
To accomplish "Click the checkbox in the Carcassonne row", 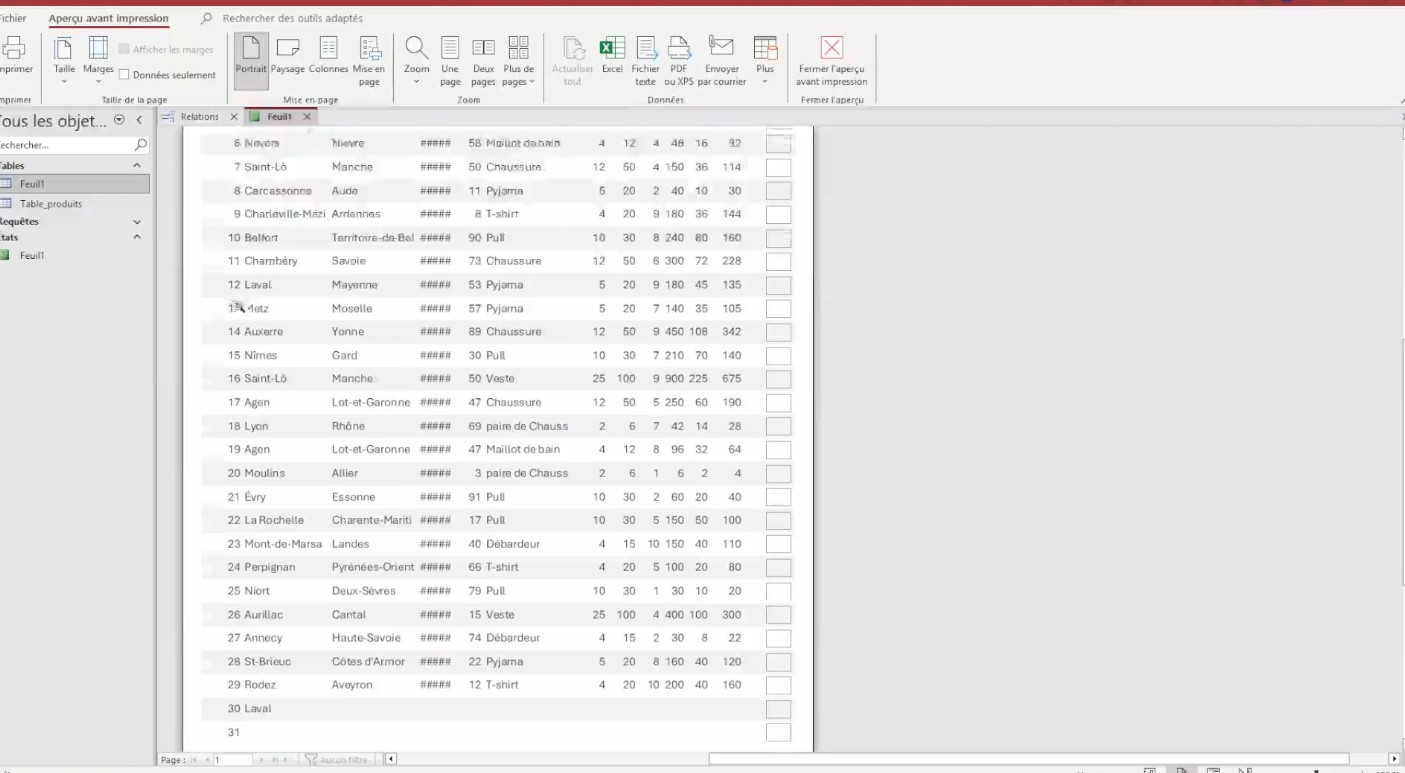I will tap(778, 191).
